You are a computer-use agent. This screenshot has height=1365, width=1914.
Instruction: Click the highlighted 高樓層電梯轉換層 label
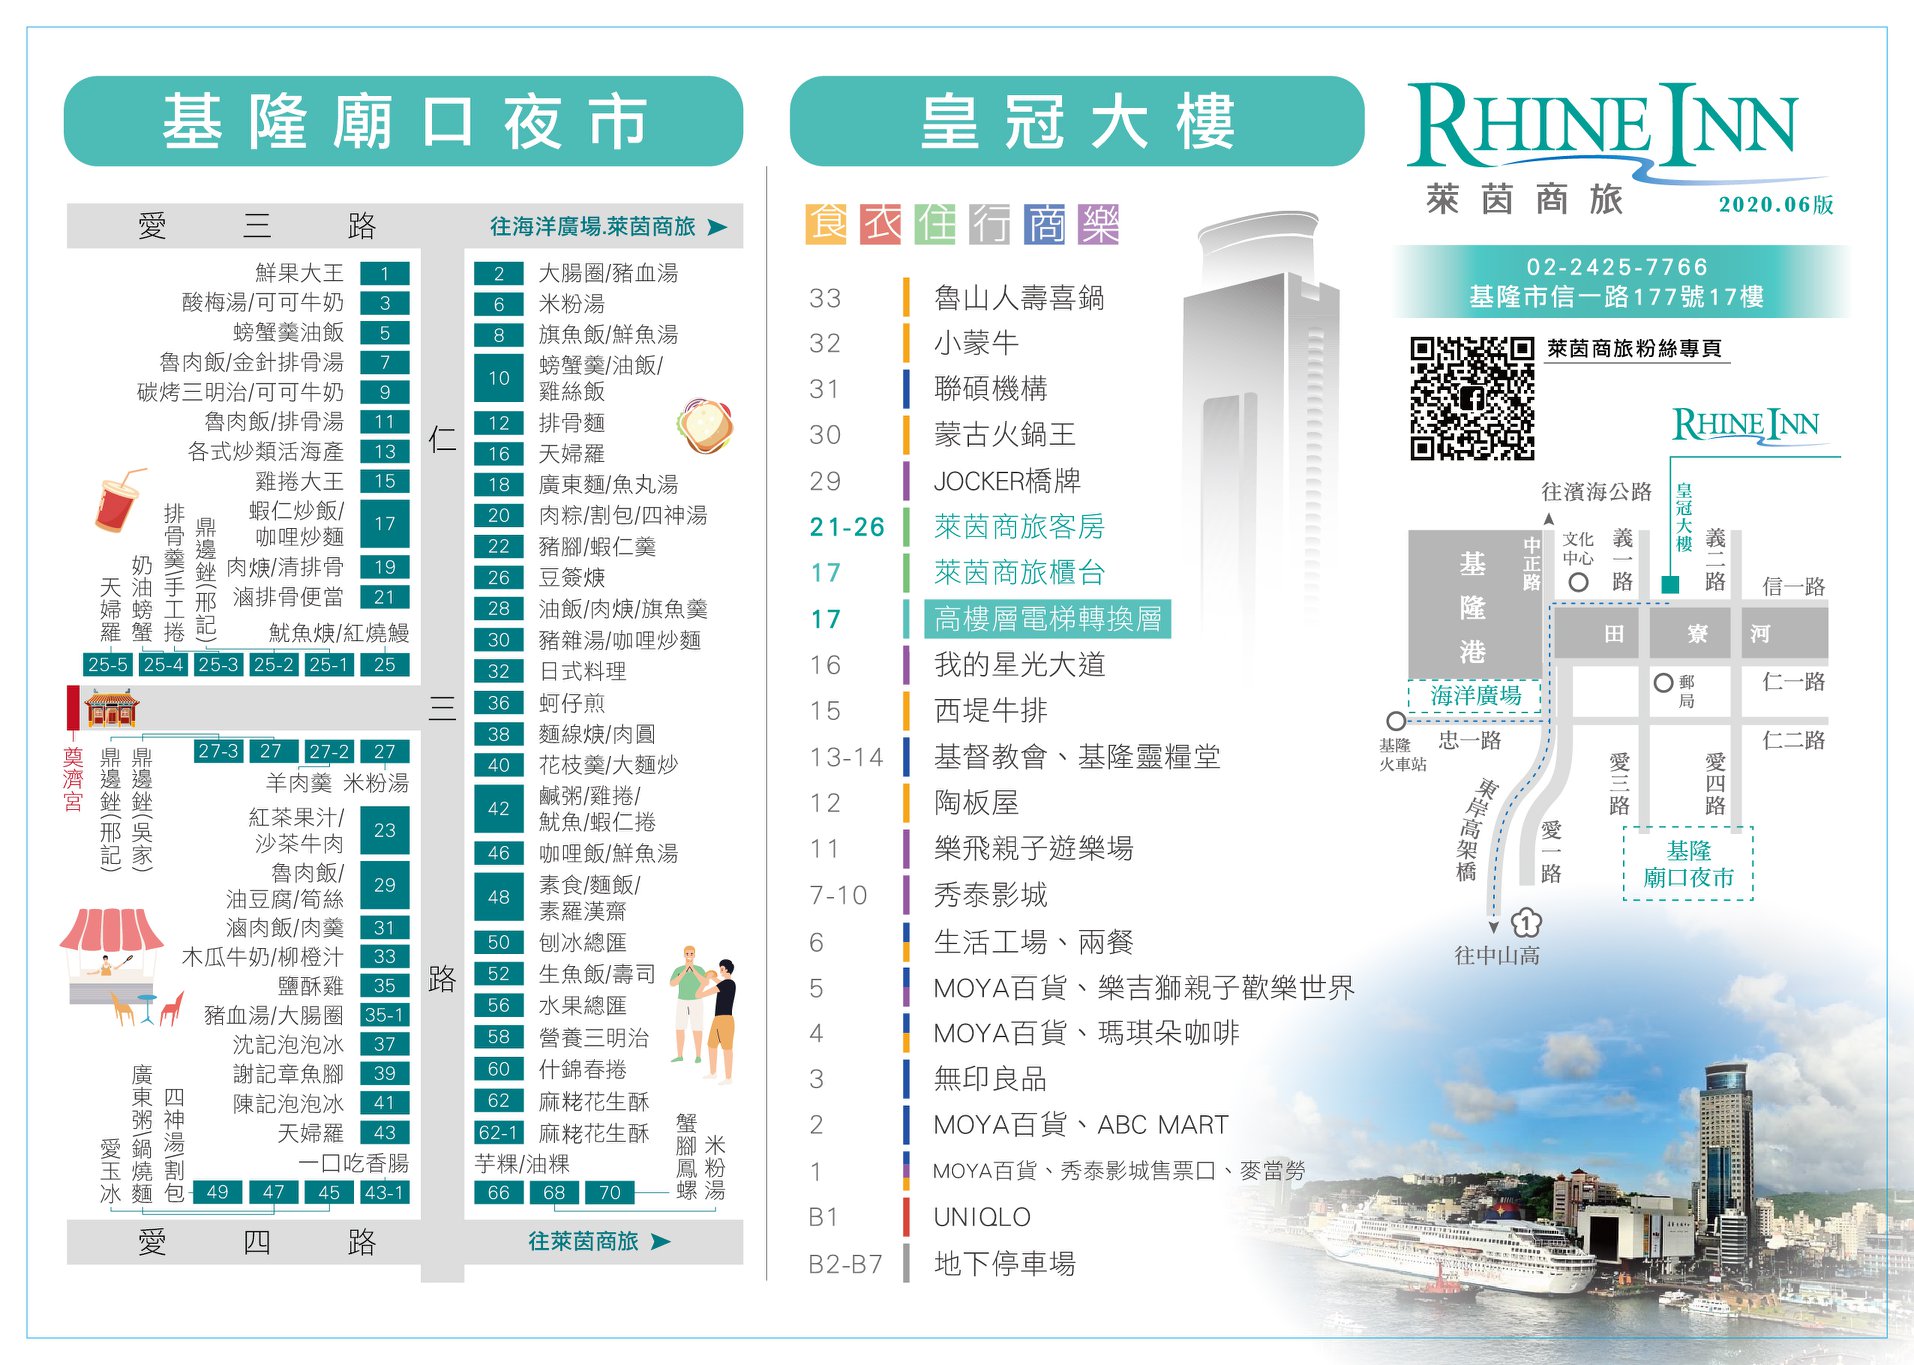[x=1048, y=619]
